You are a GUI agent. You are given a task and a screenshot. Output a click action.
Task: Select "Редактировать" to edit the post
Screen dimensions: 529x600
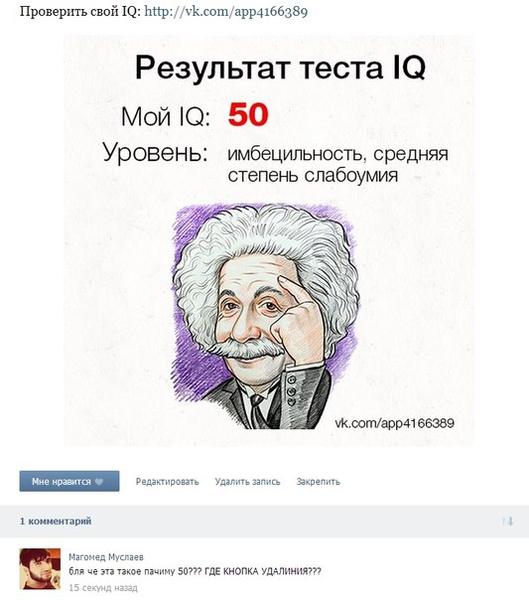coord(167,481)
